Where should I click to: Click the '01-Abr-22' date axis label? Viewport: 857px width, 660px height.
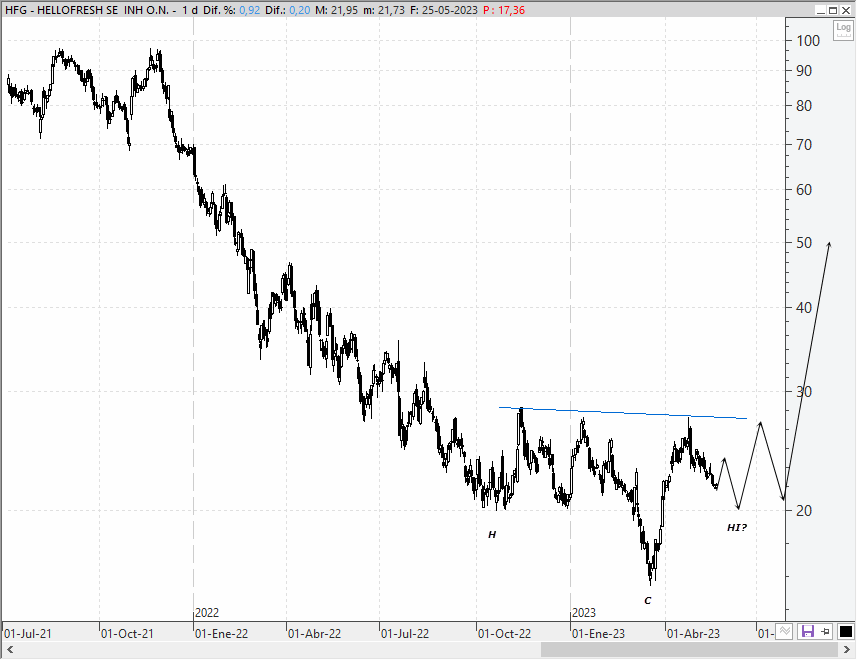point(314,634)
